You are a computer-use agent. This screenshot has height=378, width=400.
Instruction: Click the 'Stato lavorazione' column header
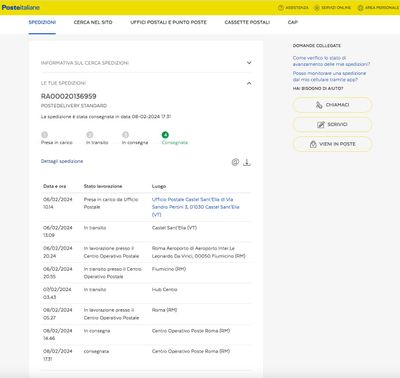(103, 186)
